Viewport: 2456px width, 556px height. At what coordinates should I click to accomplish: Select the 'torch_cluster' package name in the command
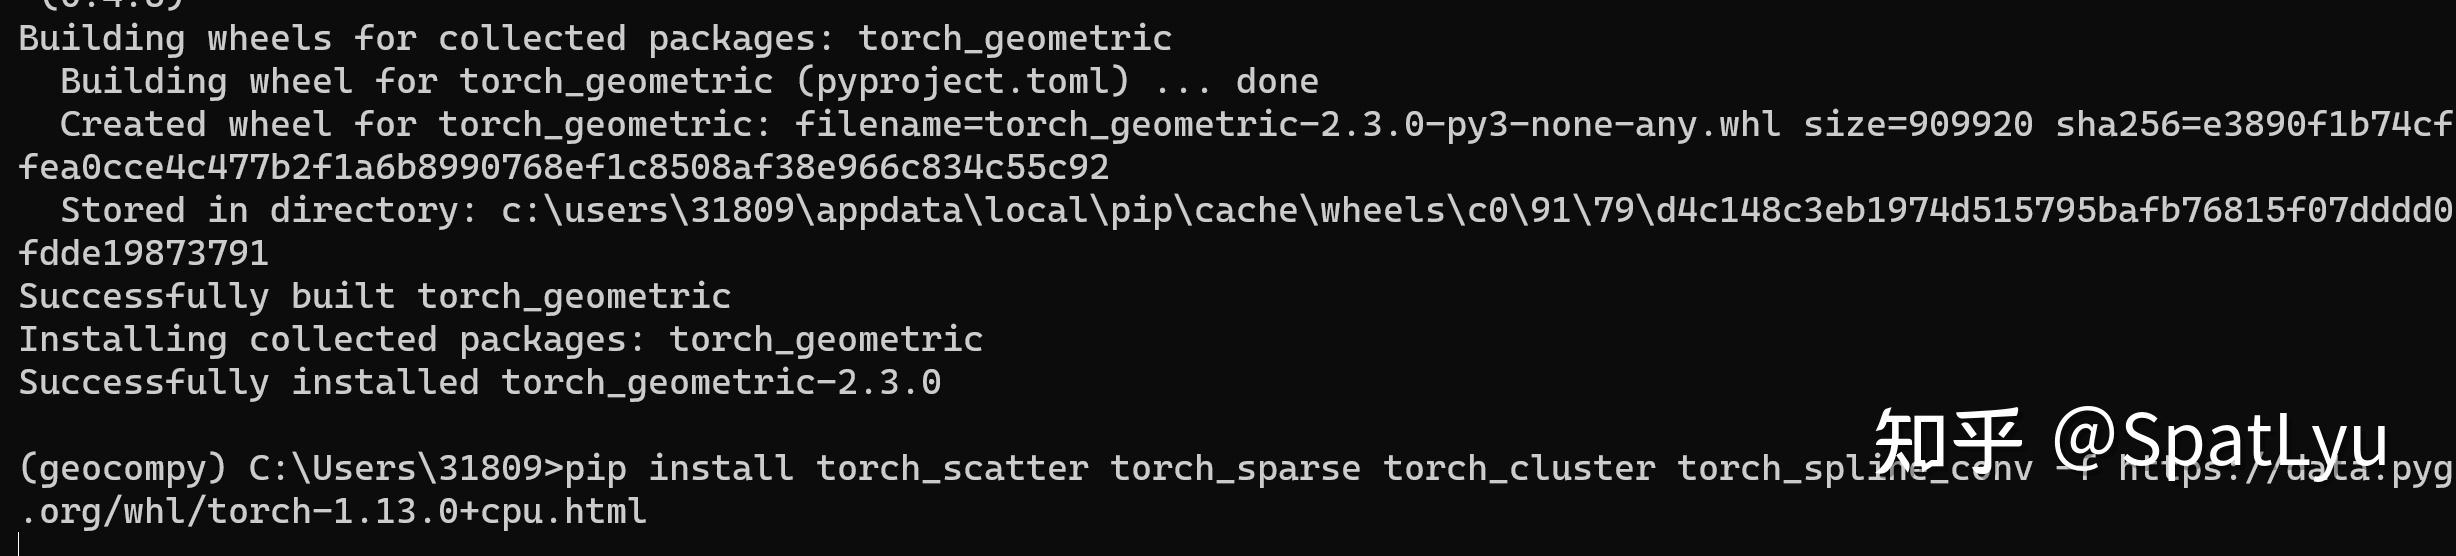click(x=1519, y=469)
